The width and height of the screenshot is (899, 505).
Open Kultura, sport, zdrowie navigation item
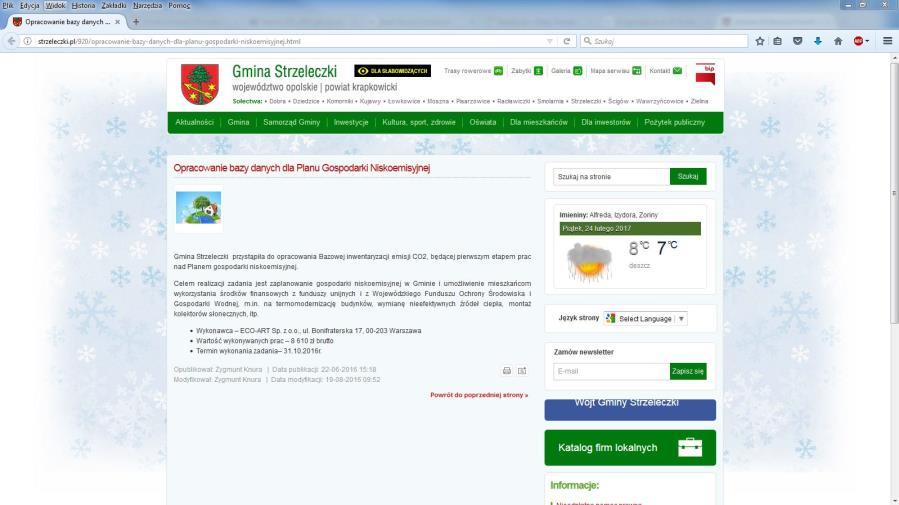pyautogui.click(x=419, y=123)
